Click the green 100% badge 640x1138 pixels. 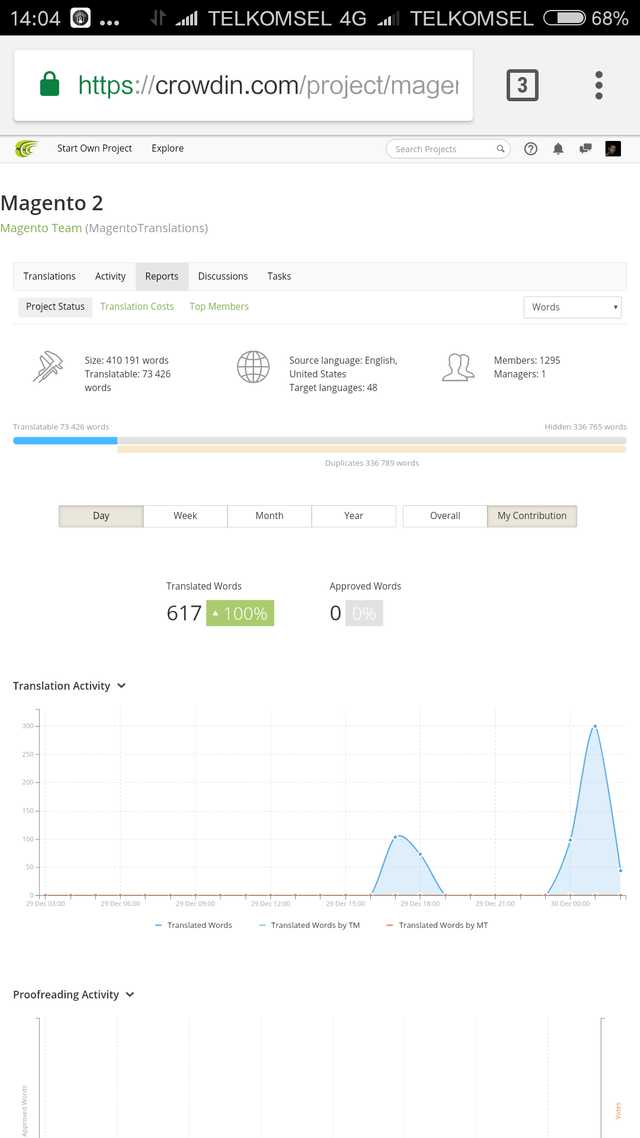click(x=240, y=613)
